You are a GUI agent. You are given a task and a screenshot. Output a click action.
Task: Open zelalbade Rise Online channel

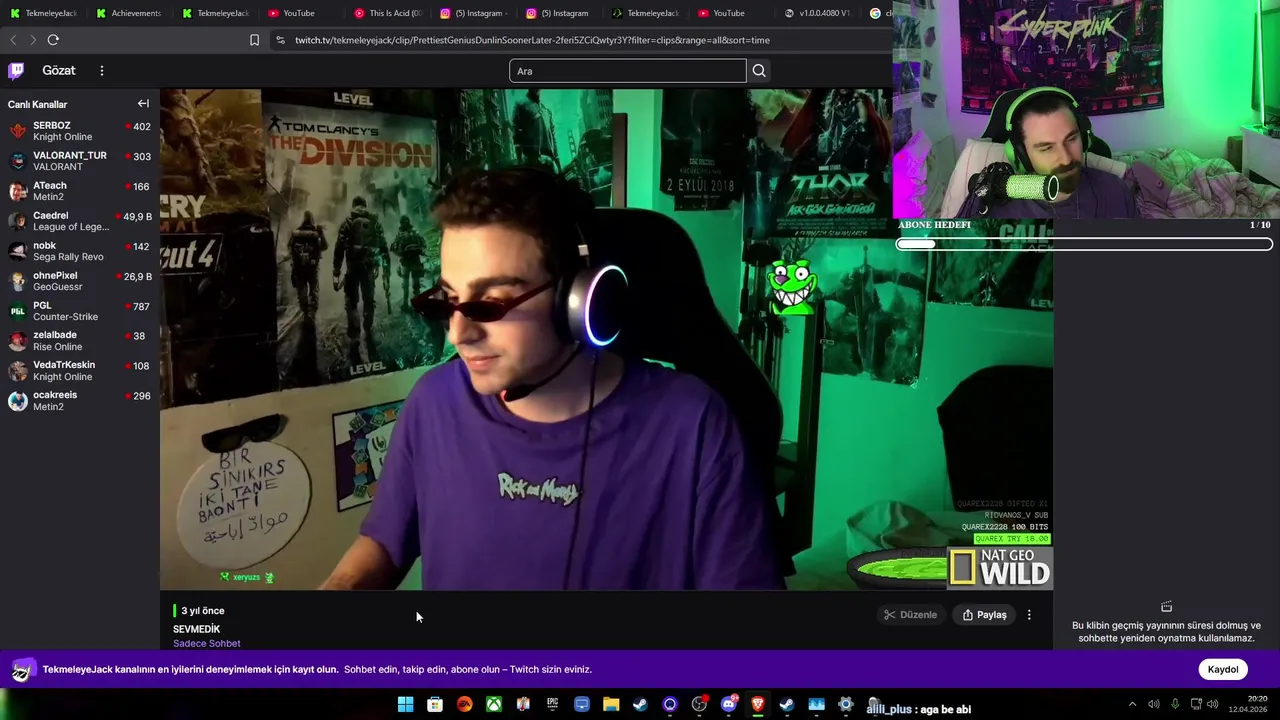(x=80, y=341)
